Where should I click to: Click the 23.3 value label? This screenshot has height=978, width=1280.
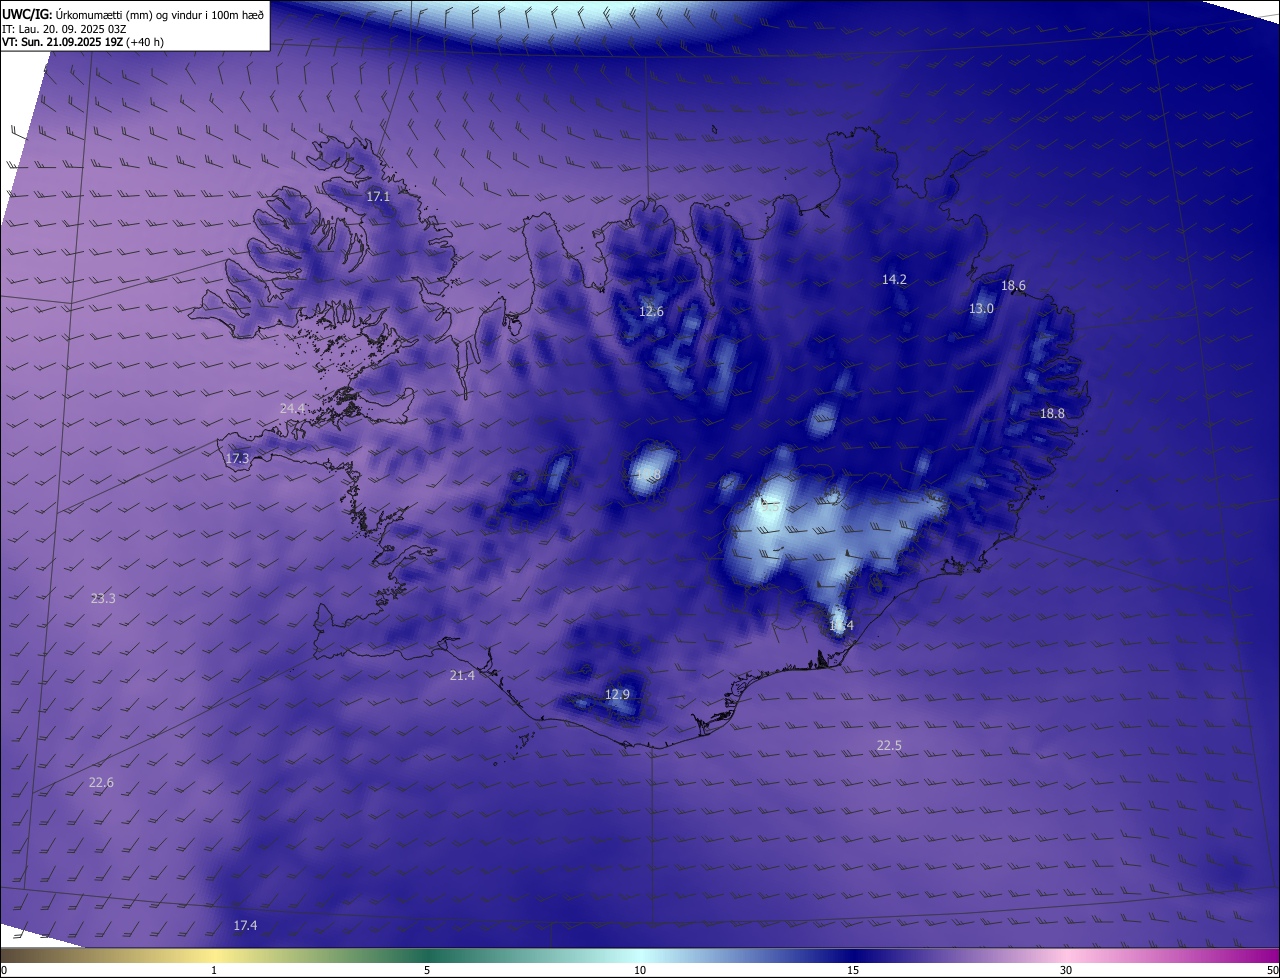103,599
